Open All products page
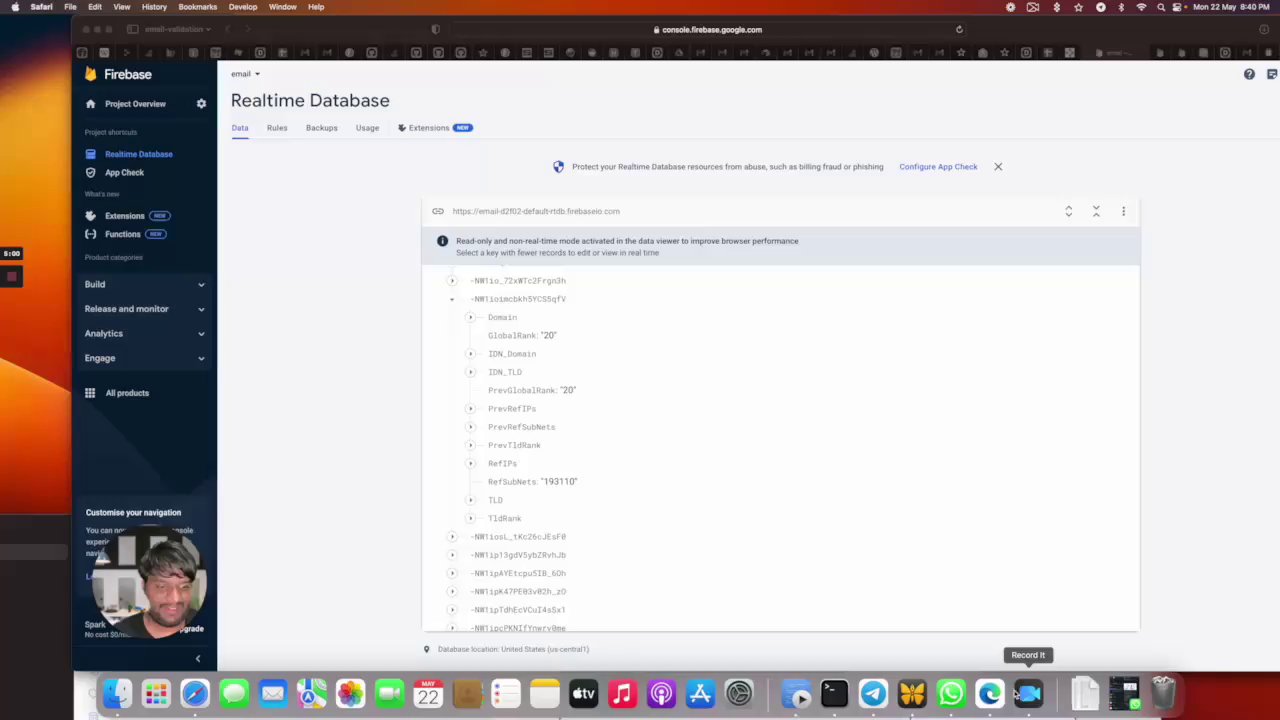This screenshot has height=720, width=1280. coord(127,393)
